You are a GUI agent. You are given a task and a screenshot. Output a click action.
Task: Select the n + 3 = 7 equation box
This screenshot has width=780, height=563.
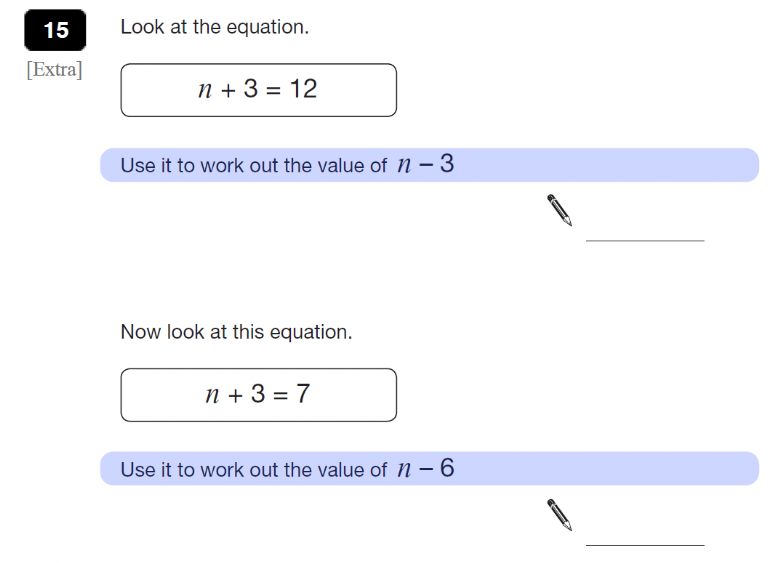click(x=259, y=395)
